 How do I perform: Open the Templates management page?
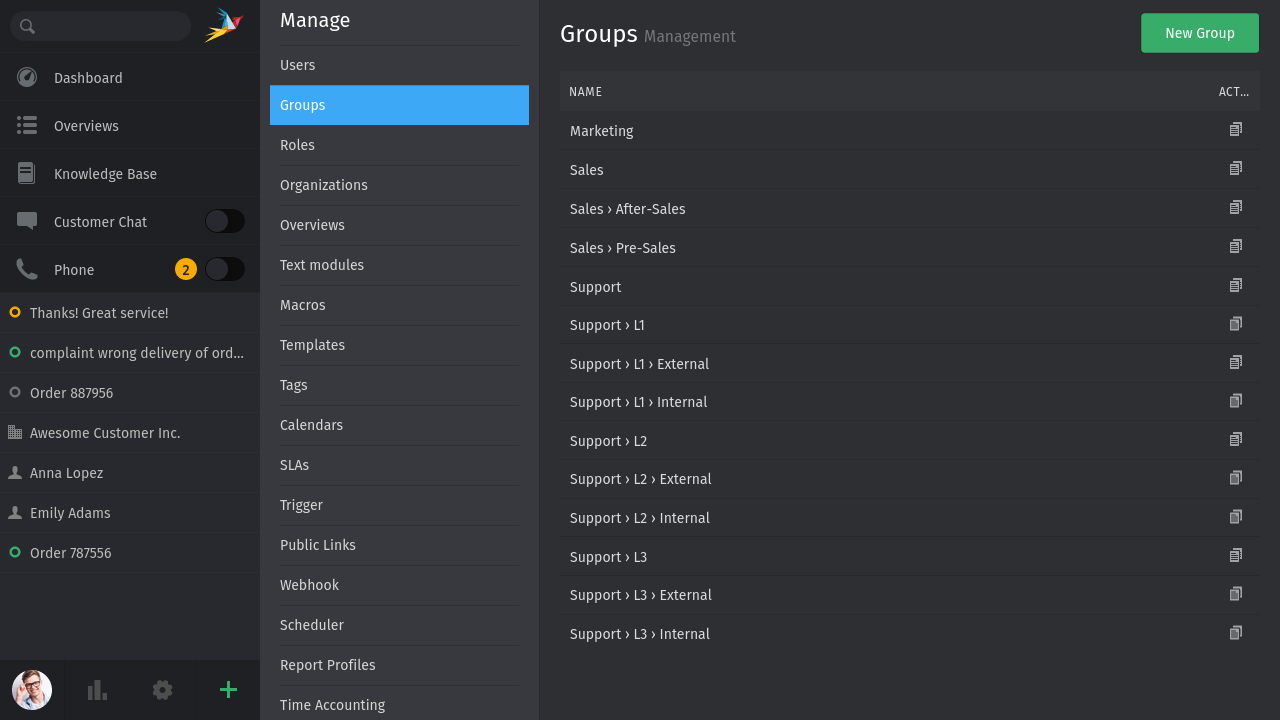(312, 345)
